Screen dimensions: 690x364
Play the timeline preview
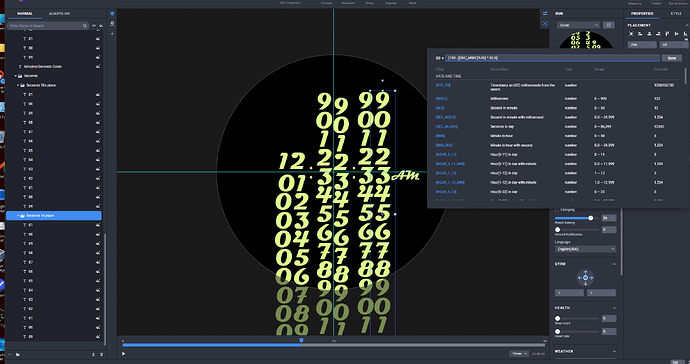click(124, 353)
